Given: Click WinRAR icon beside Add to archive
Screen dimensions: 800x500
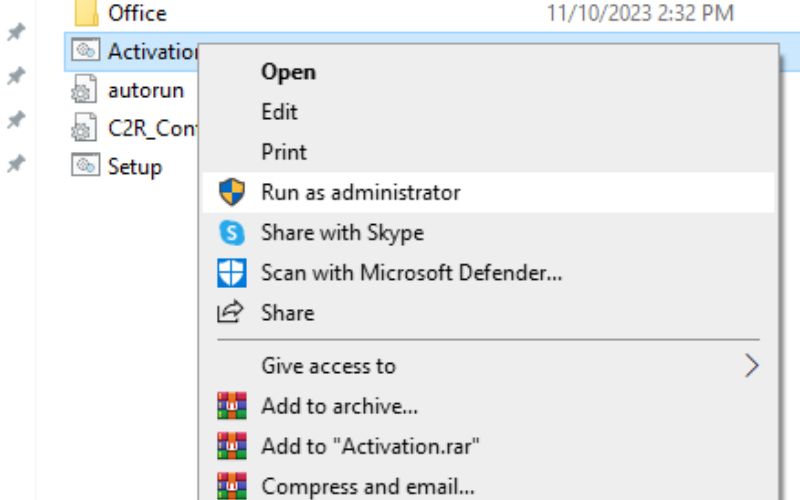Looking at the screenshot, I should coord(232,406).
